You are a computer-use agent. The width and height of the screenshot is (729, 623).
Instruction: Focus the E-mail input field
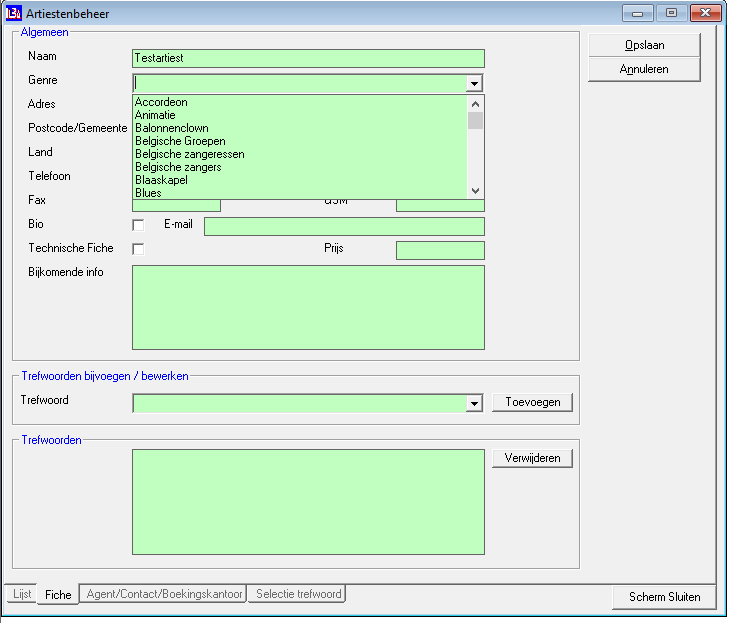tap(345, 226)
